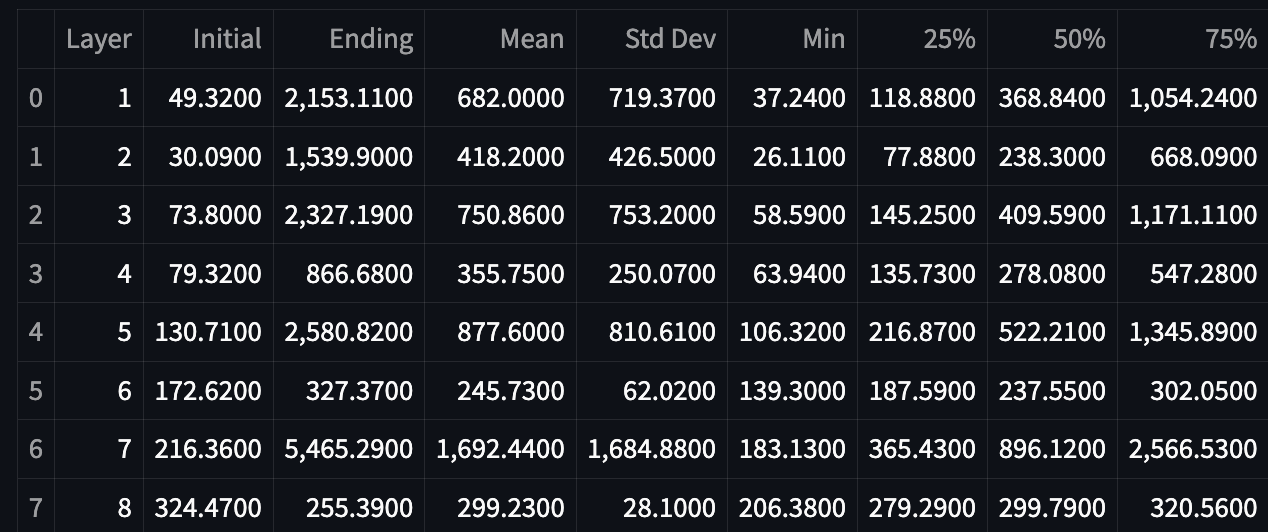
Task: Select the Ending cell showing 5,465.2900
Action: pyautogui.click(x=349, y=448)
